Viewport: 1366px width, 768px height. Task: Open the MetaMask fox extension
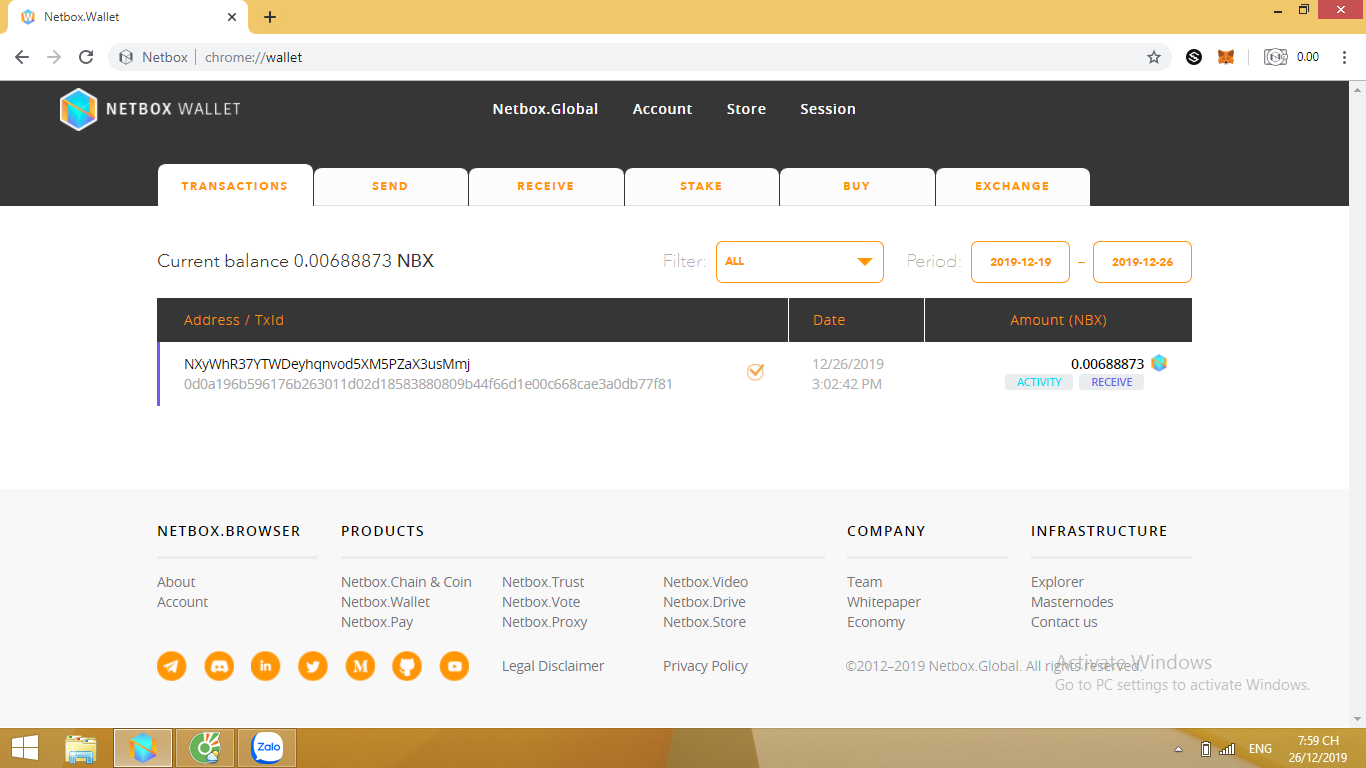(1226, 57)
